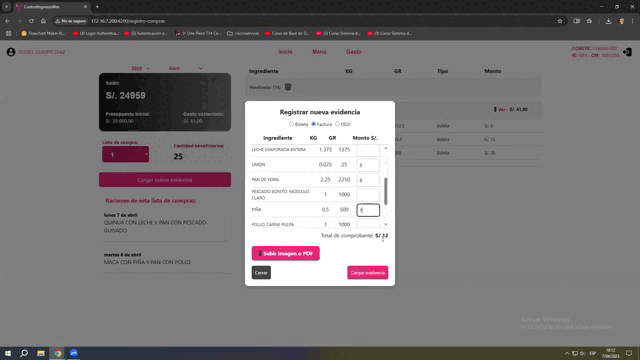
Task: Bookmark this page with the star icon
Action: click(560, 21)
